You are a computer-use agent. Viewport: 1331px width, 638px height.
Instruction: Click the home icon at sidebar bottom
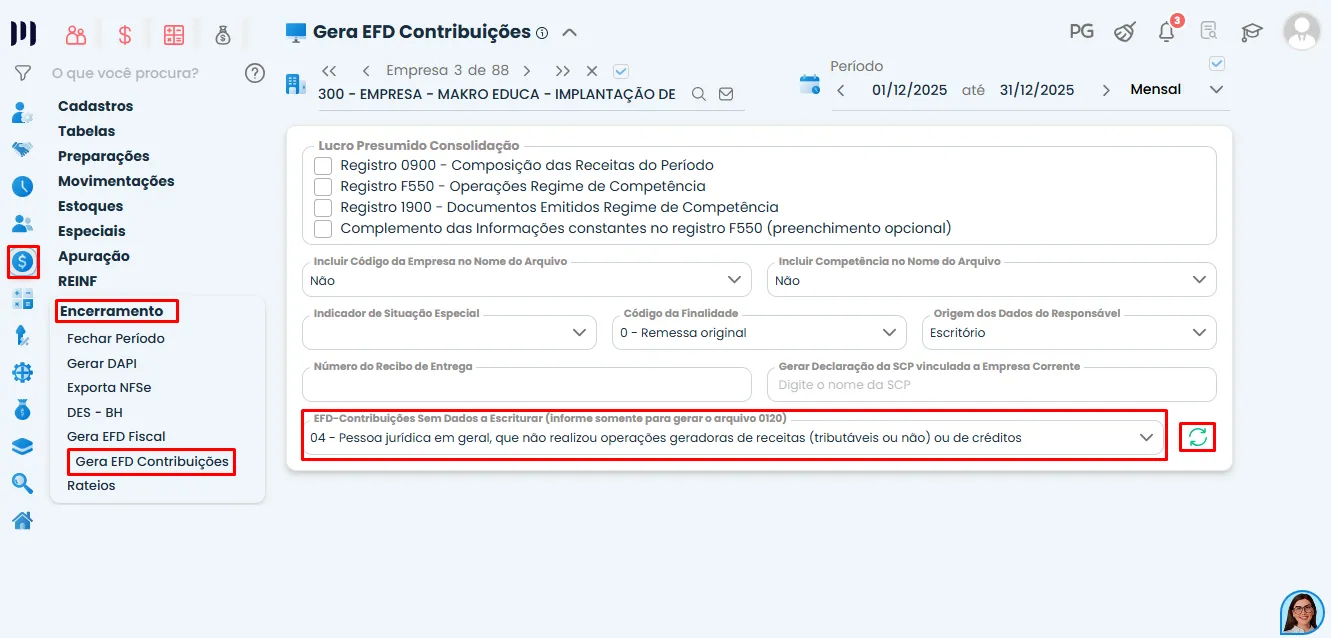22,520
